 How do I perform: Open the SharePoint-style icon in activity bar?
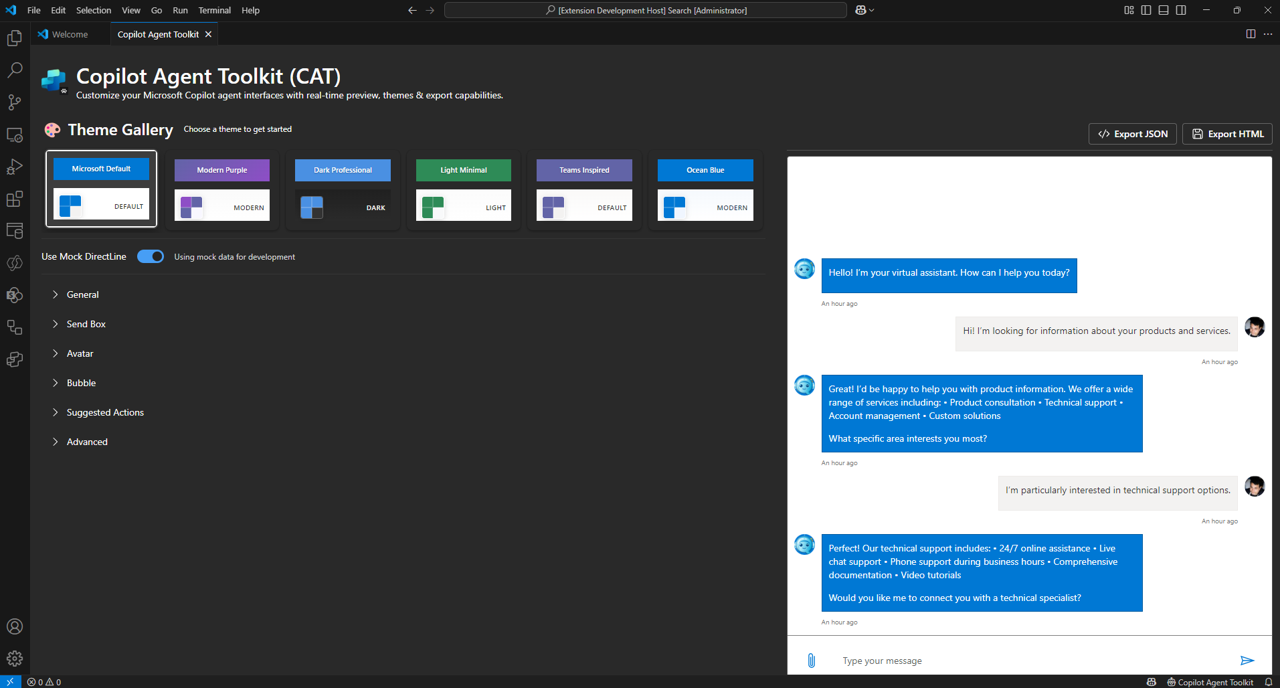point(14,295)
